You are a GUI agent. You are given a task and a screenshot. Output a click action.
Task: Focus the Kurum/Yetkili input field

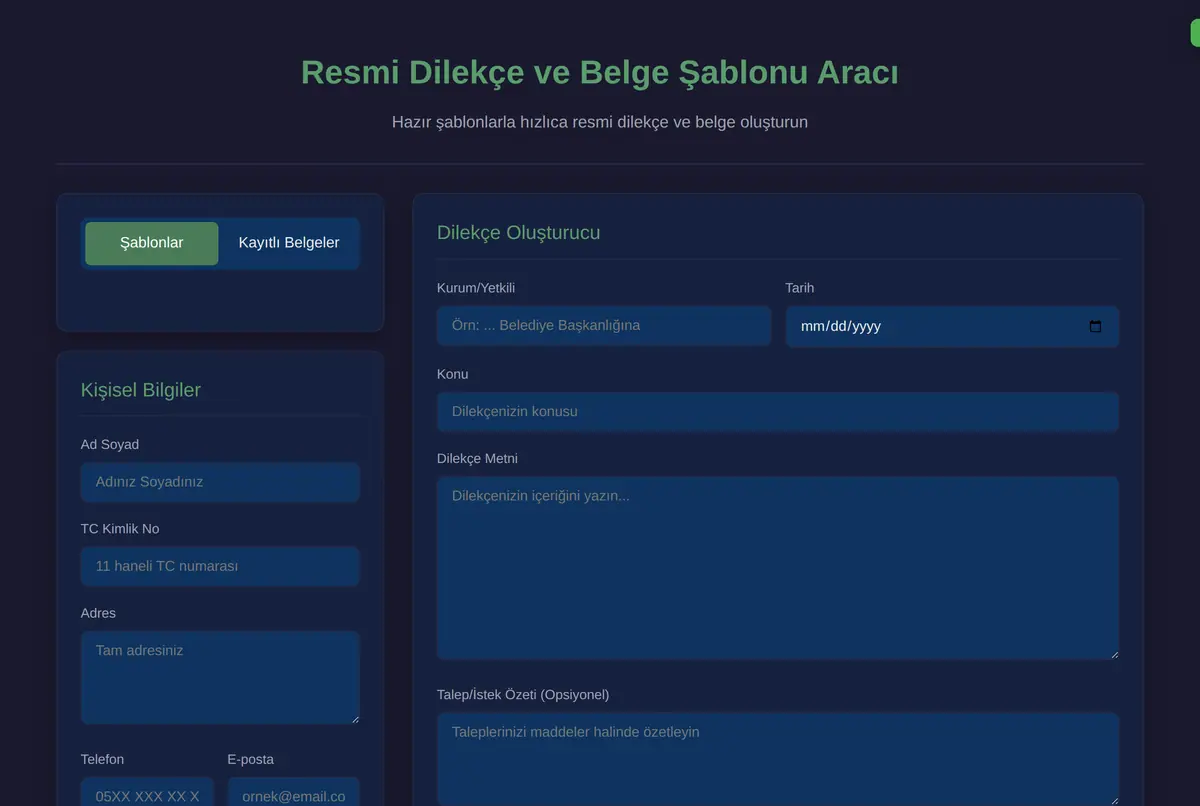click(604, 326)
